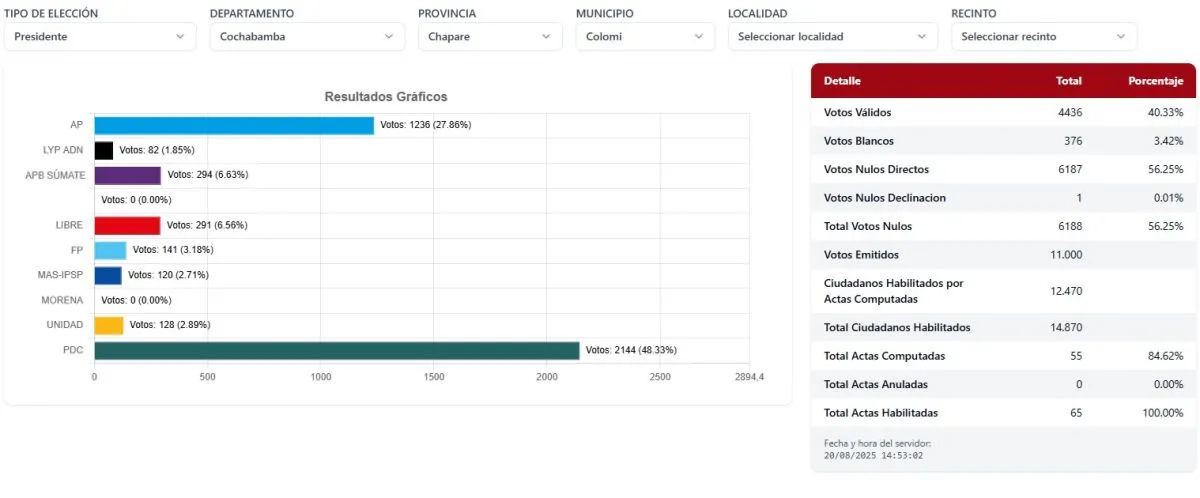Expand the Seleccionar recinto dropdown
The width and height of the screenshot is (1200, 498).
click(x=1044, y=37)
